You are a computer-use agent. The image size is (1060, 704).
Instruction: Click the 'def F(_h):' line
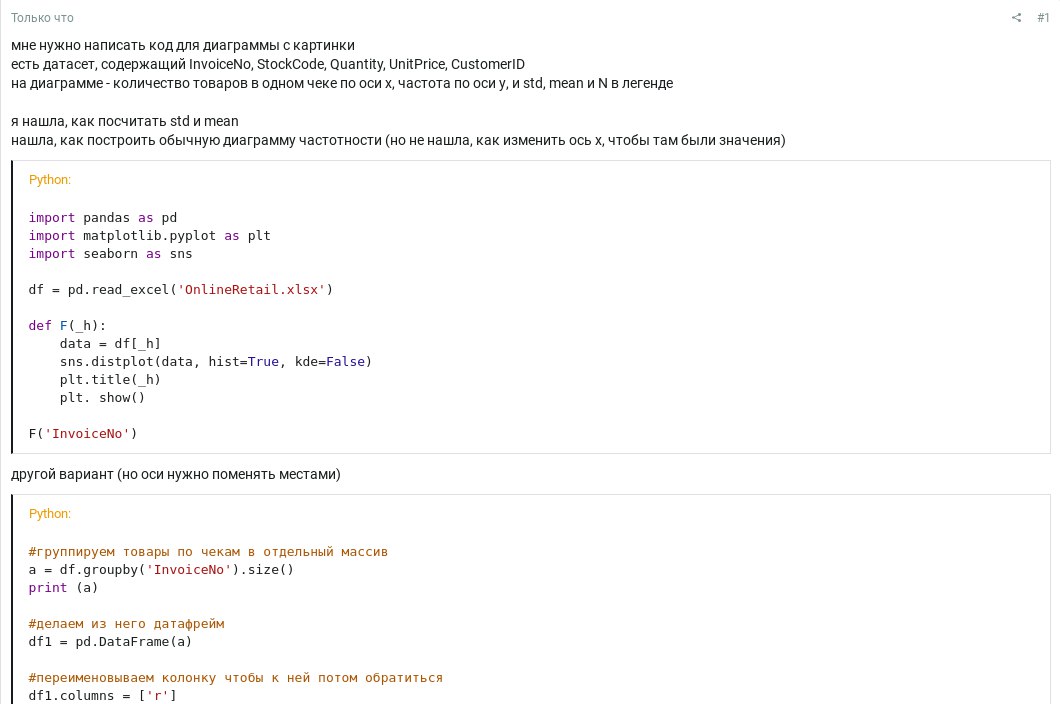[x=68, y=325]
